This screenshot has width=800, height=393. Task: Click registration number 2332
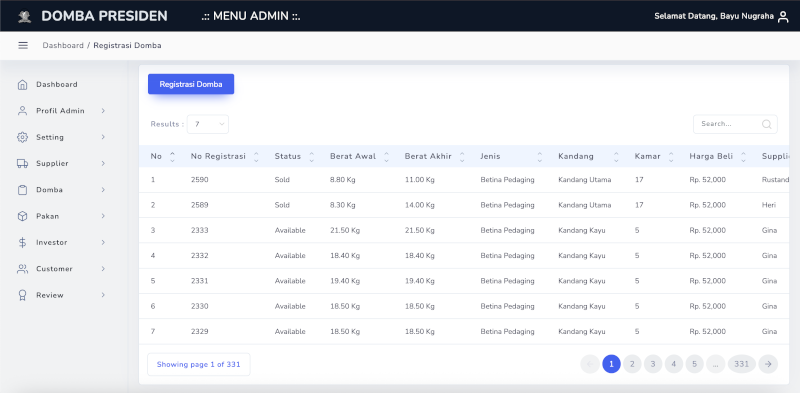(199, 256)
